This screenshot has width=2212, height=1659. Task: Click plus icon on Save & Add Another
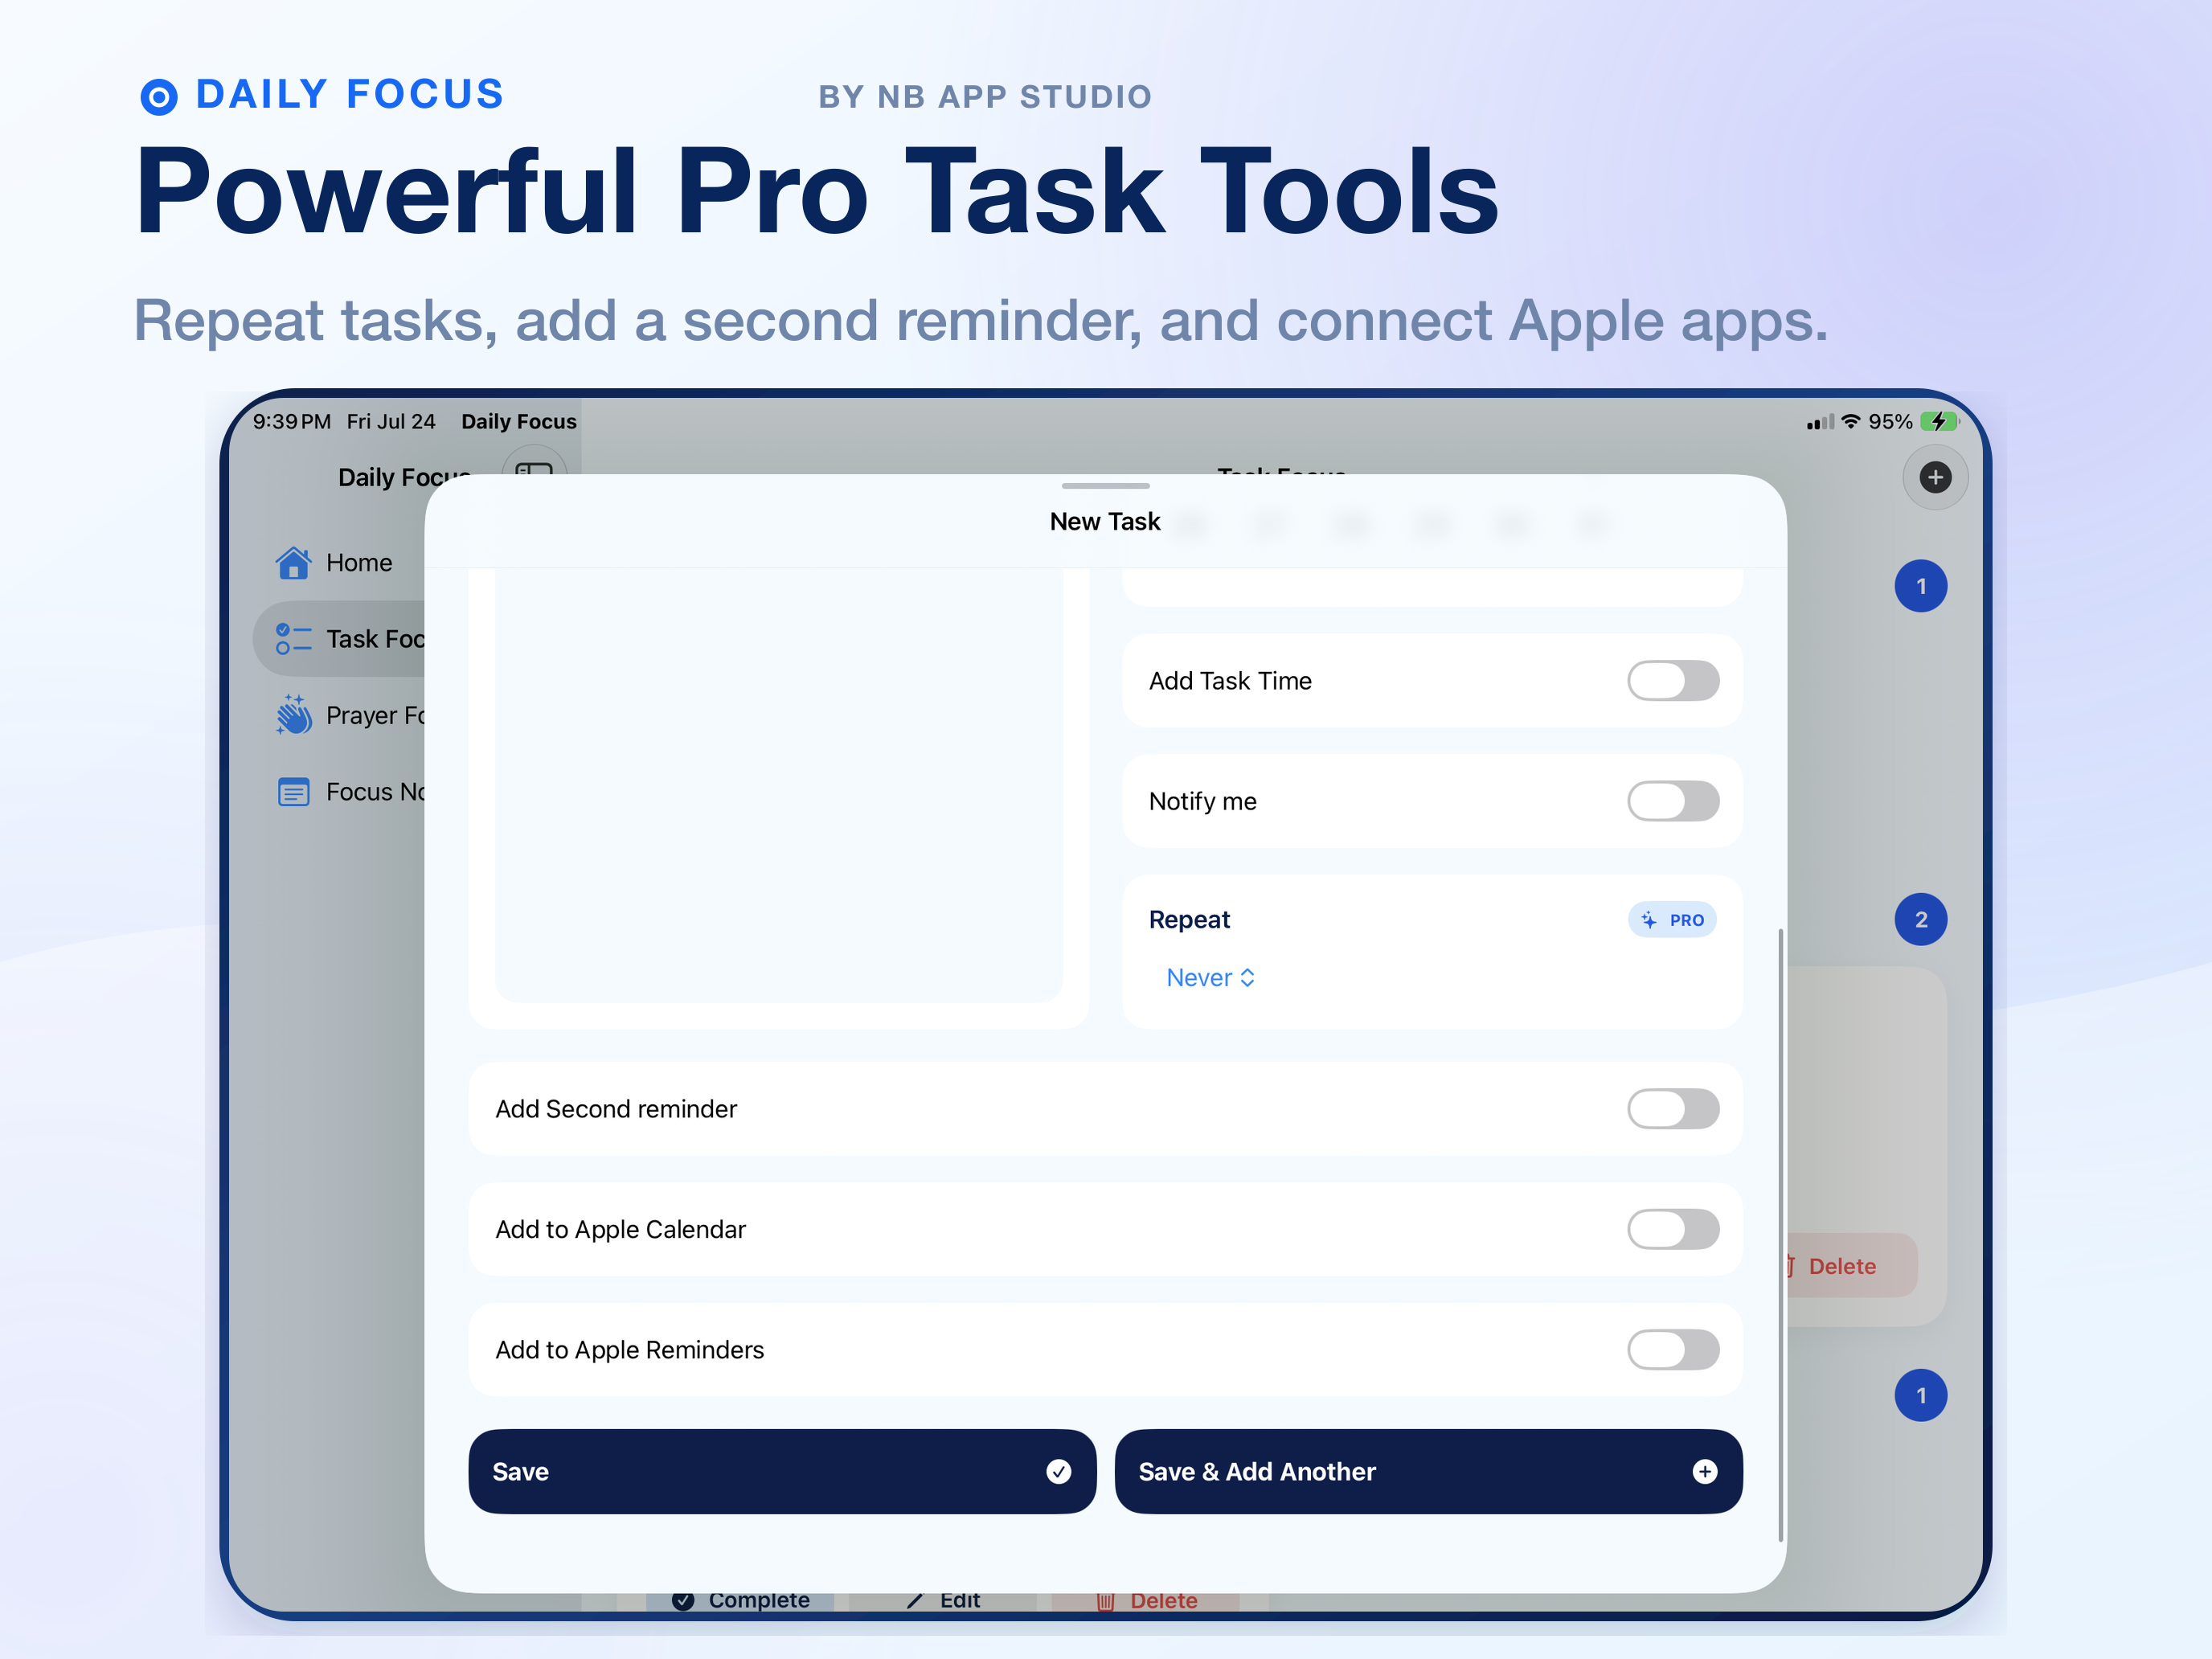click(x=1704, y=1472)
